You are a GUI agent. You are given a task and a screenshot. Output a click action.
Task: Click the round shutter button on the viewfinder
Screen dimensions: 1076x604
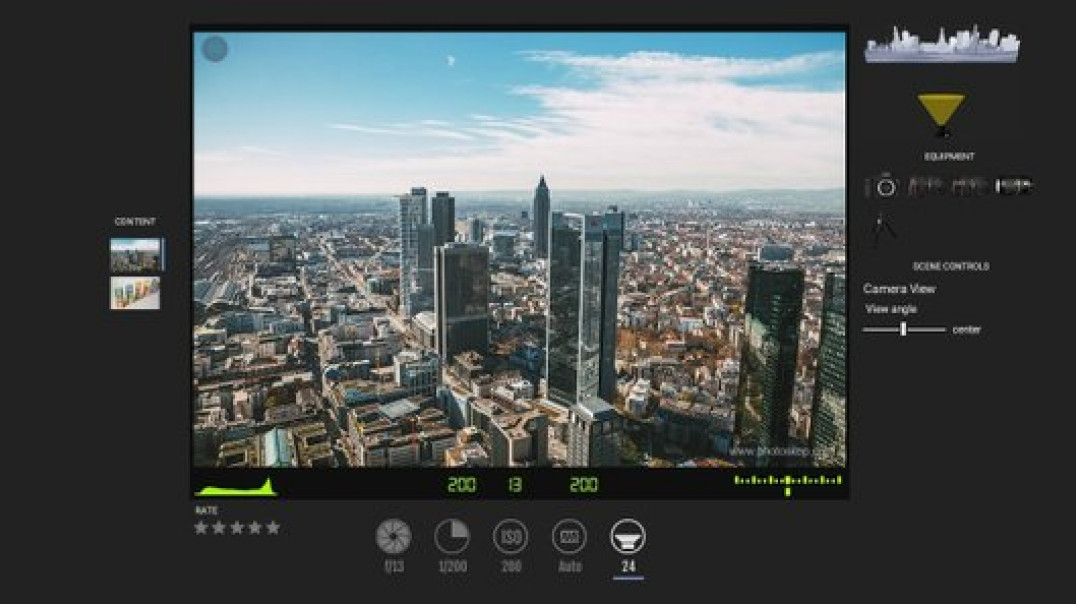click(x=215, y=49)
